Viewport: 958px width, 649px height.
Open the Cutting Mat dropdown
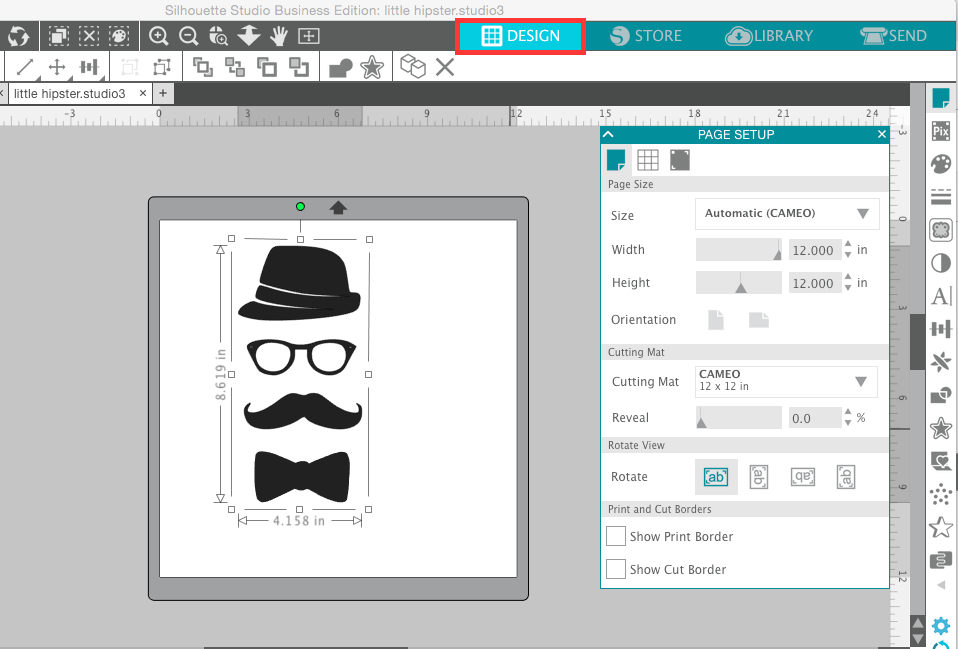coord(786,381)
